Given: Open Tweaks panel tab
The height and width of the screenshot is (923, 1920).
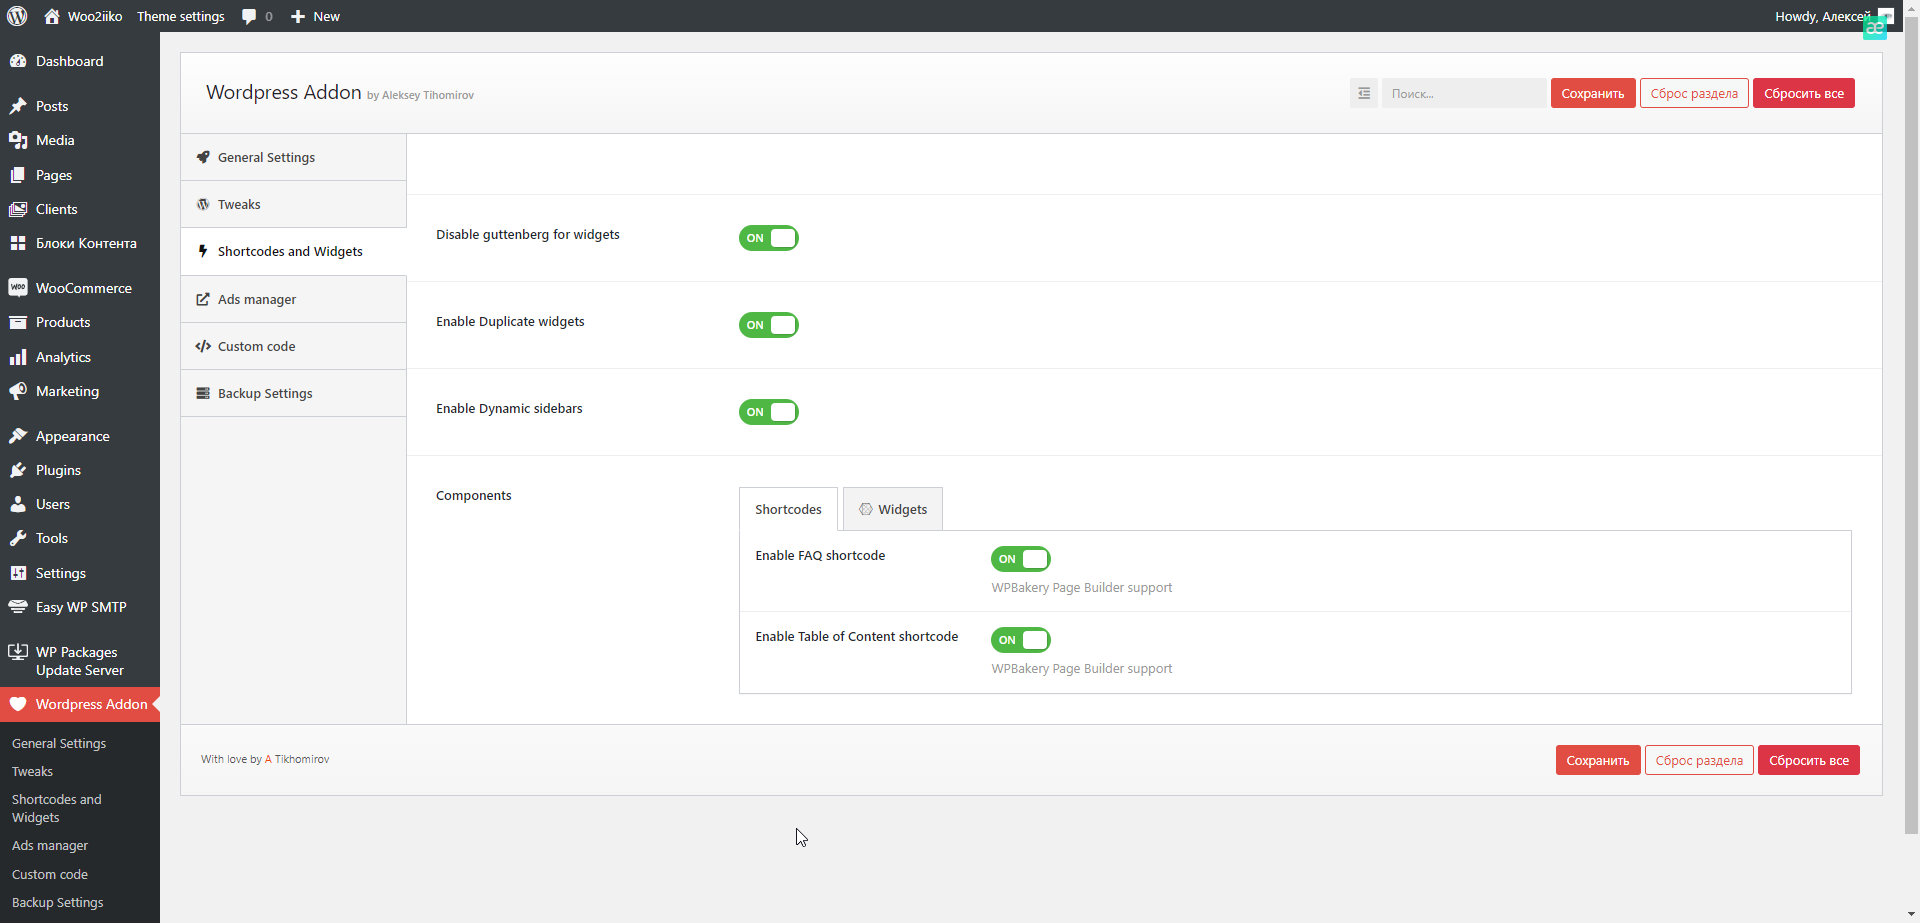Looking at the screenshot, I should (x=293, y=204).
